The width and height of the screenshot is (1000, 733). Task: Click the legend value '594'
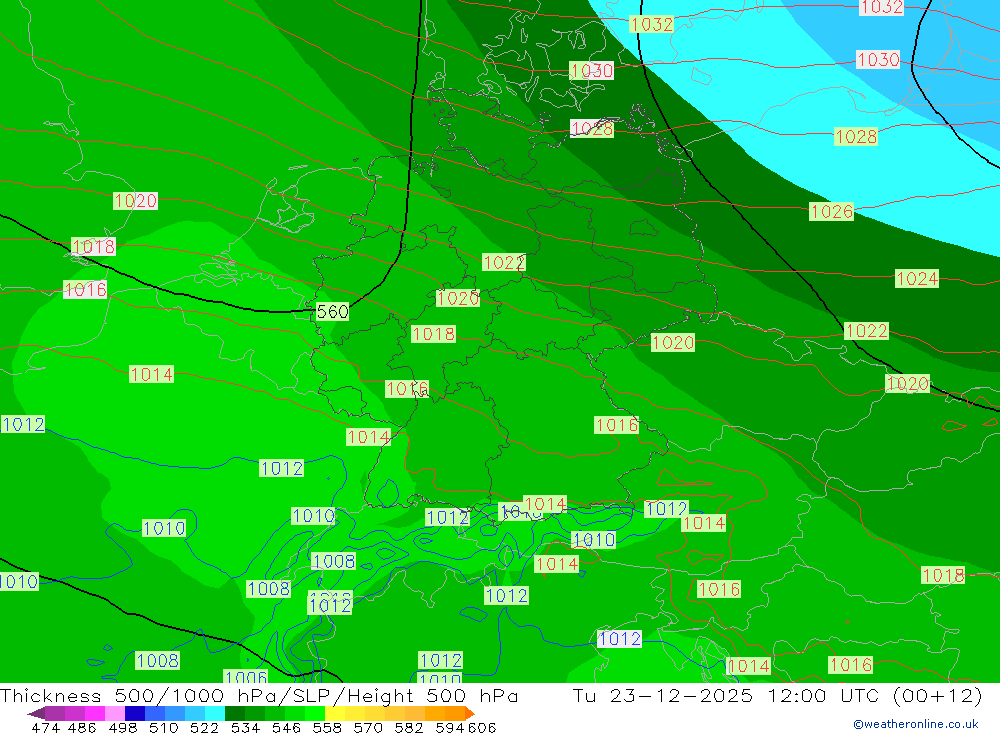click(x=450, y=727)
